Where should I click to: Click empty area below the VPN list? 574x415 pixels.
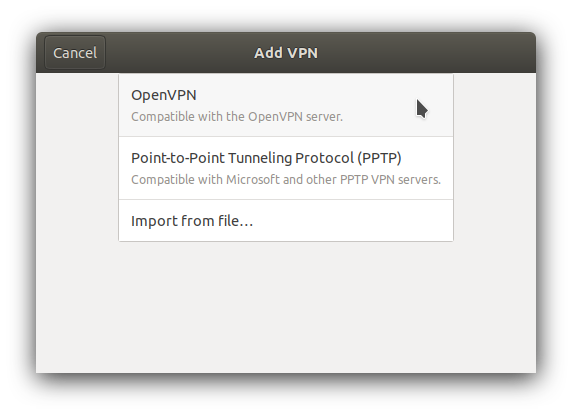[286, 307]
